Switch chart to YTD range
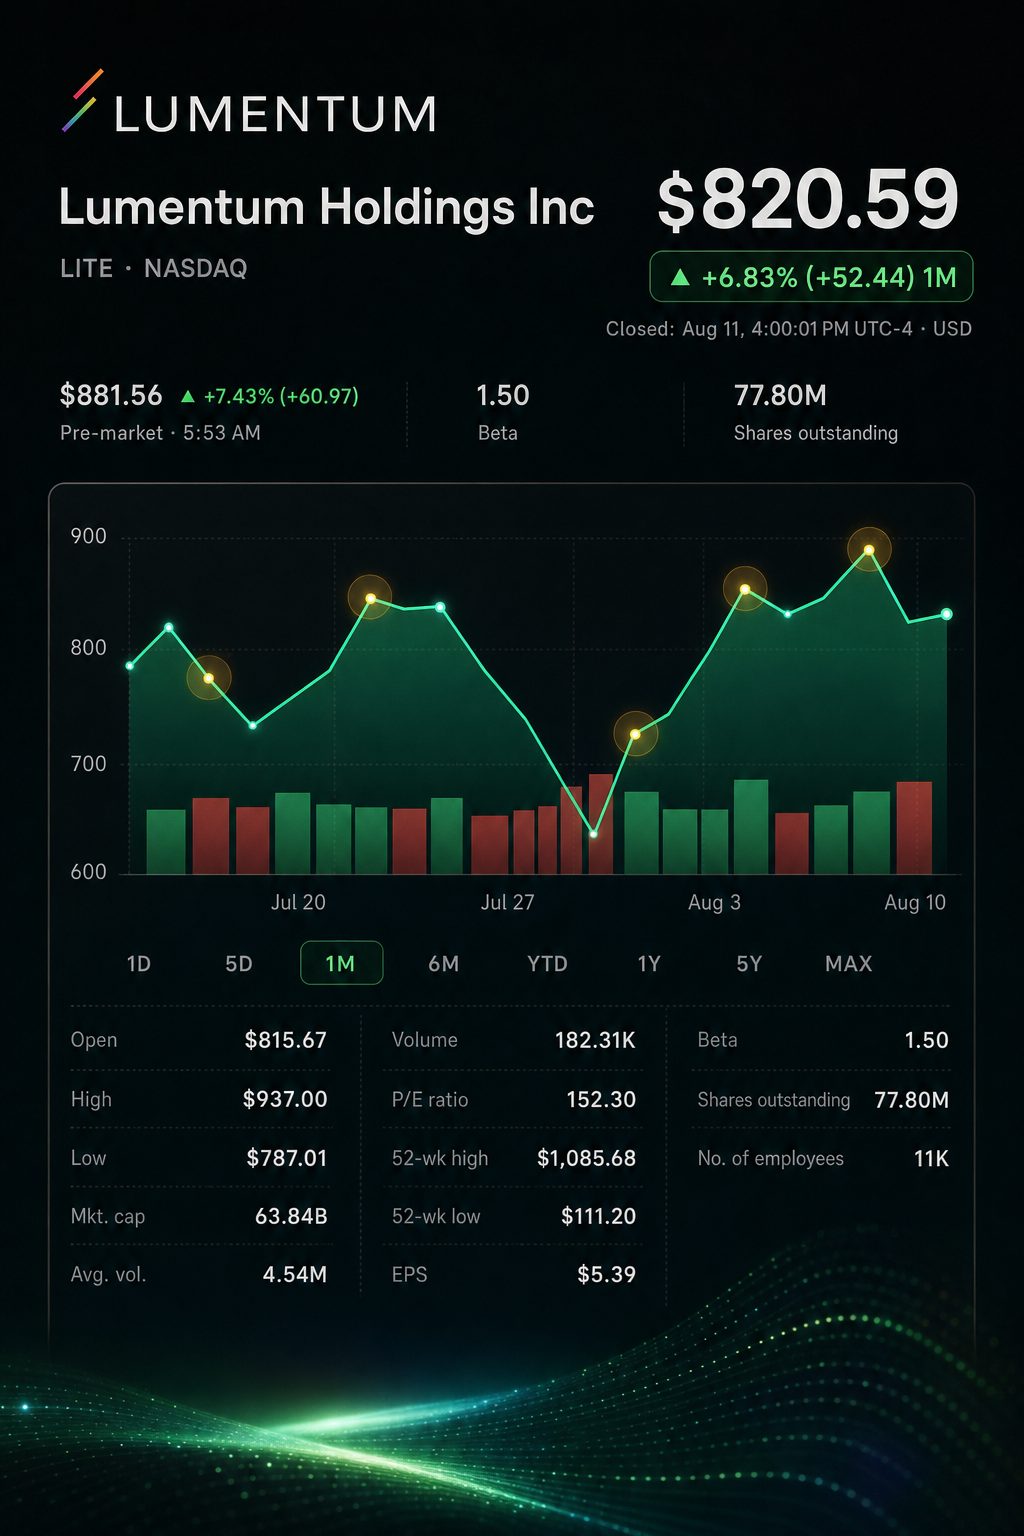Viewport: 1024px width, 1536px height. point(547,964)
